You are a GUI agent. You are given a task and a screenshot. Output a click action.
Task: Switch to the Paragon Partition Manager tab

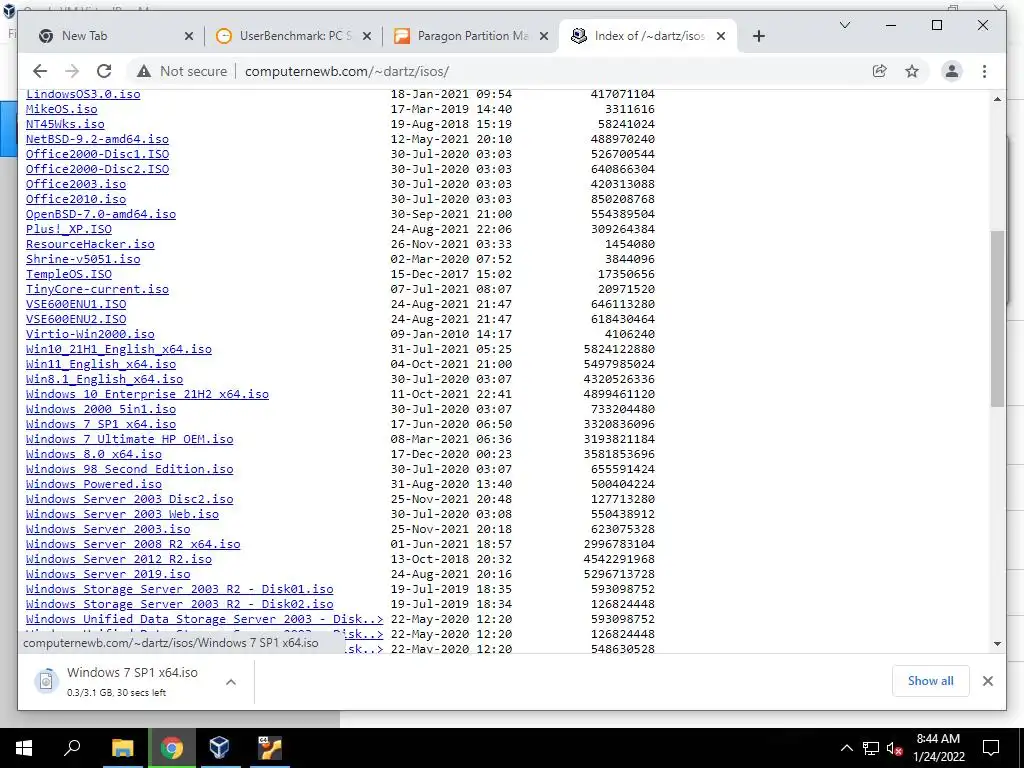[x=470, y=36]
